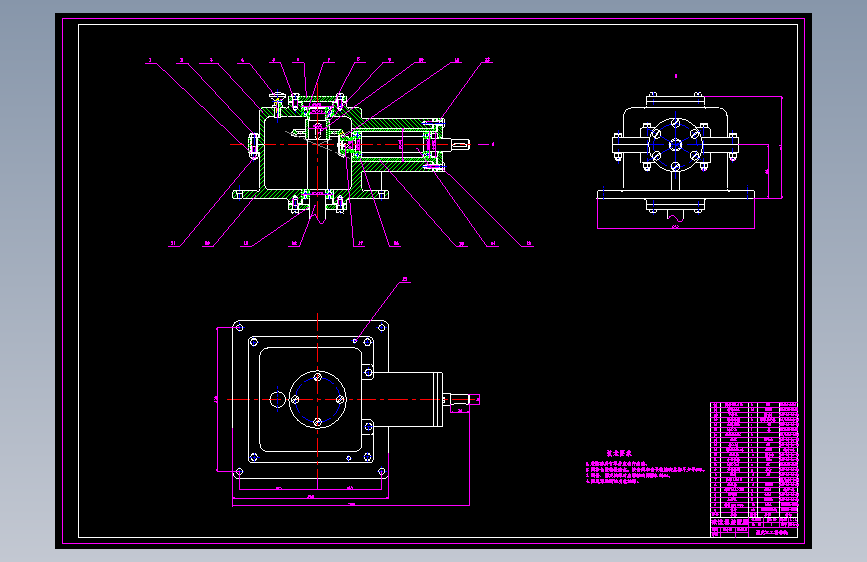Pick the magenta technical requirements heading

click(619, 453)
